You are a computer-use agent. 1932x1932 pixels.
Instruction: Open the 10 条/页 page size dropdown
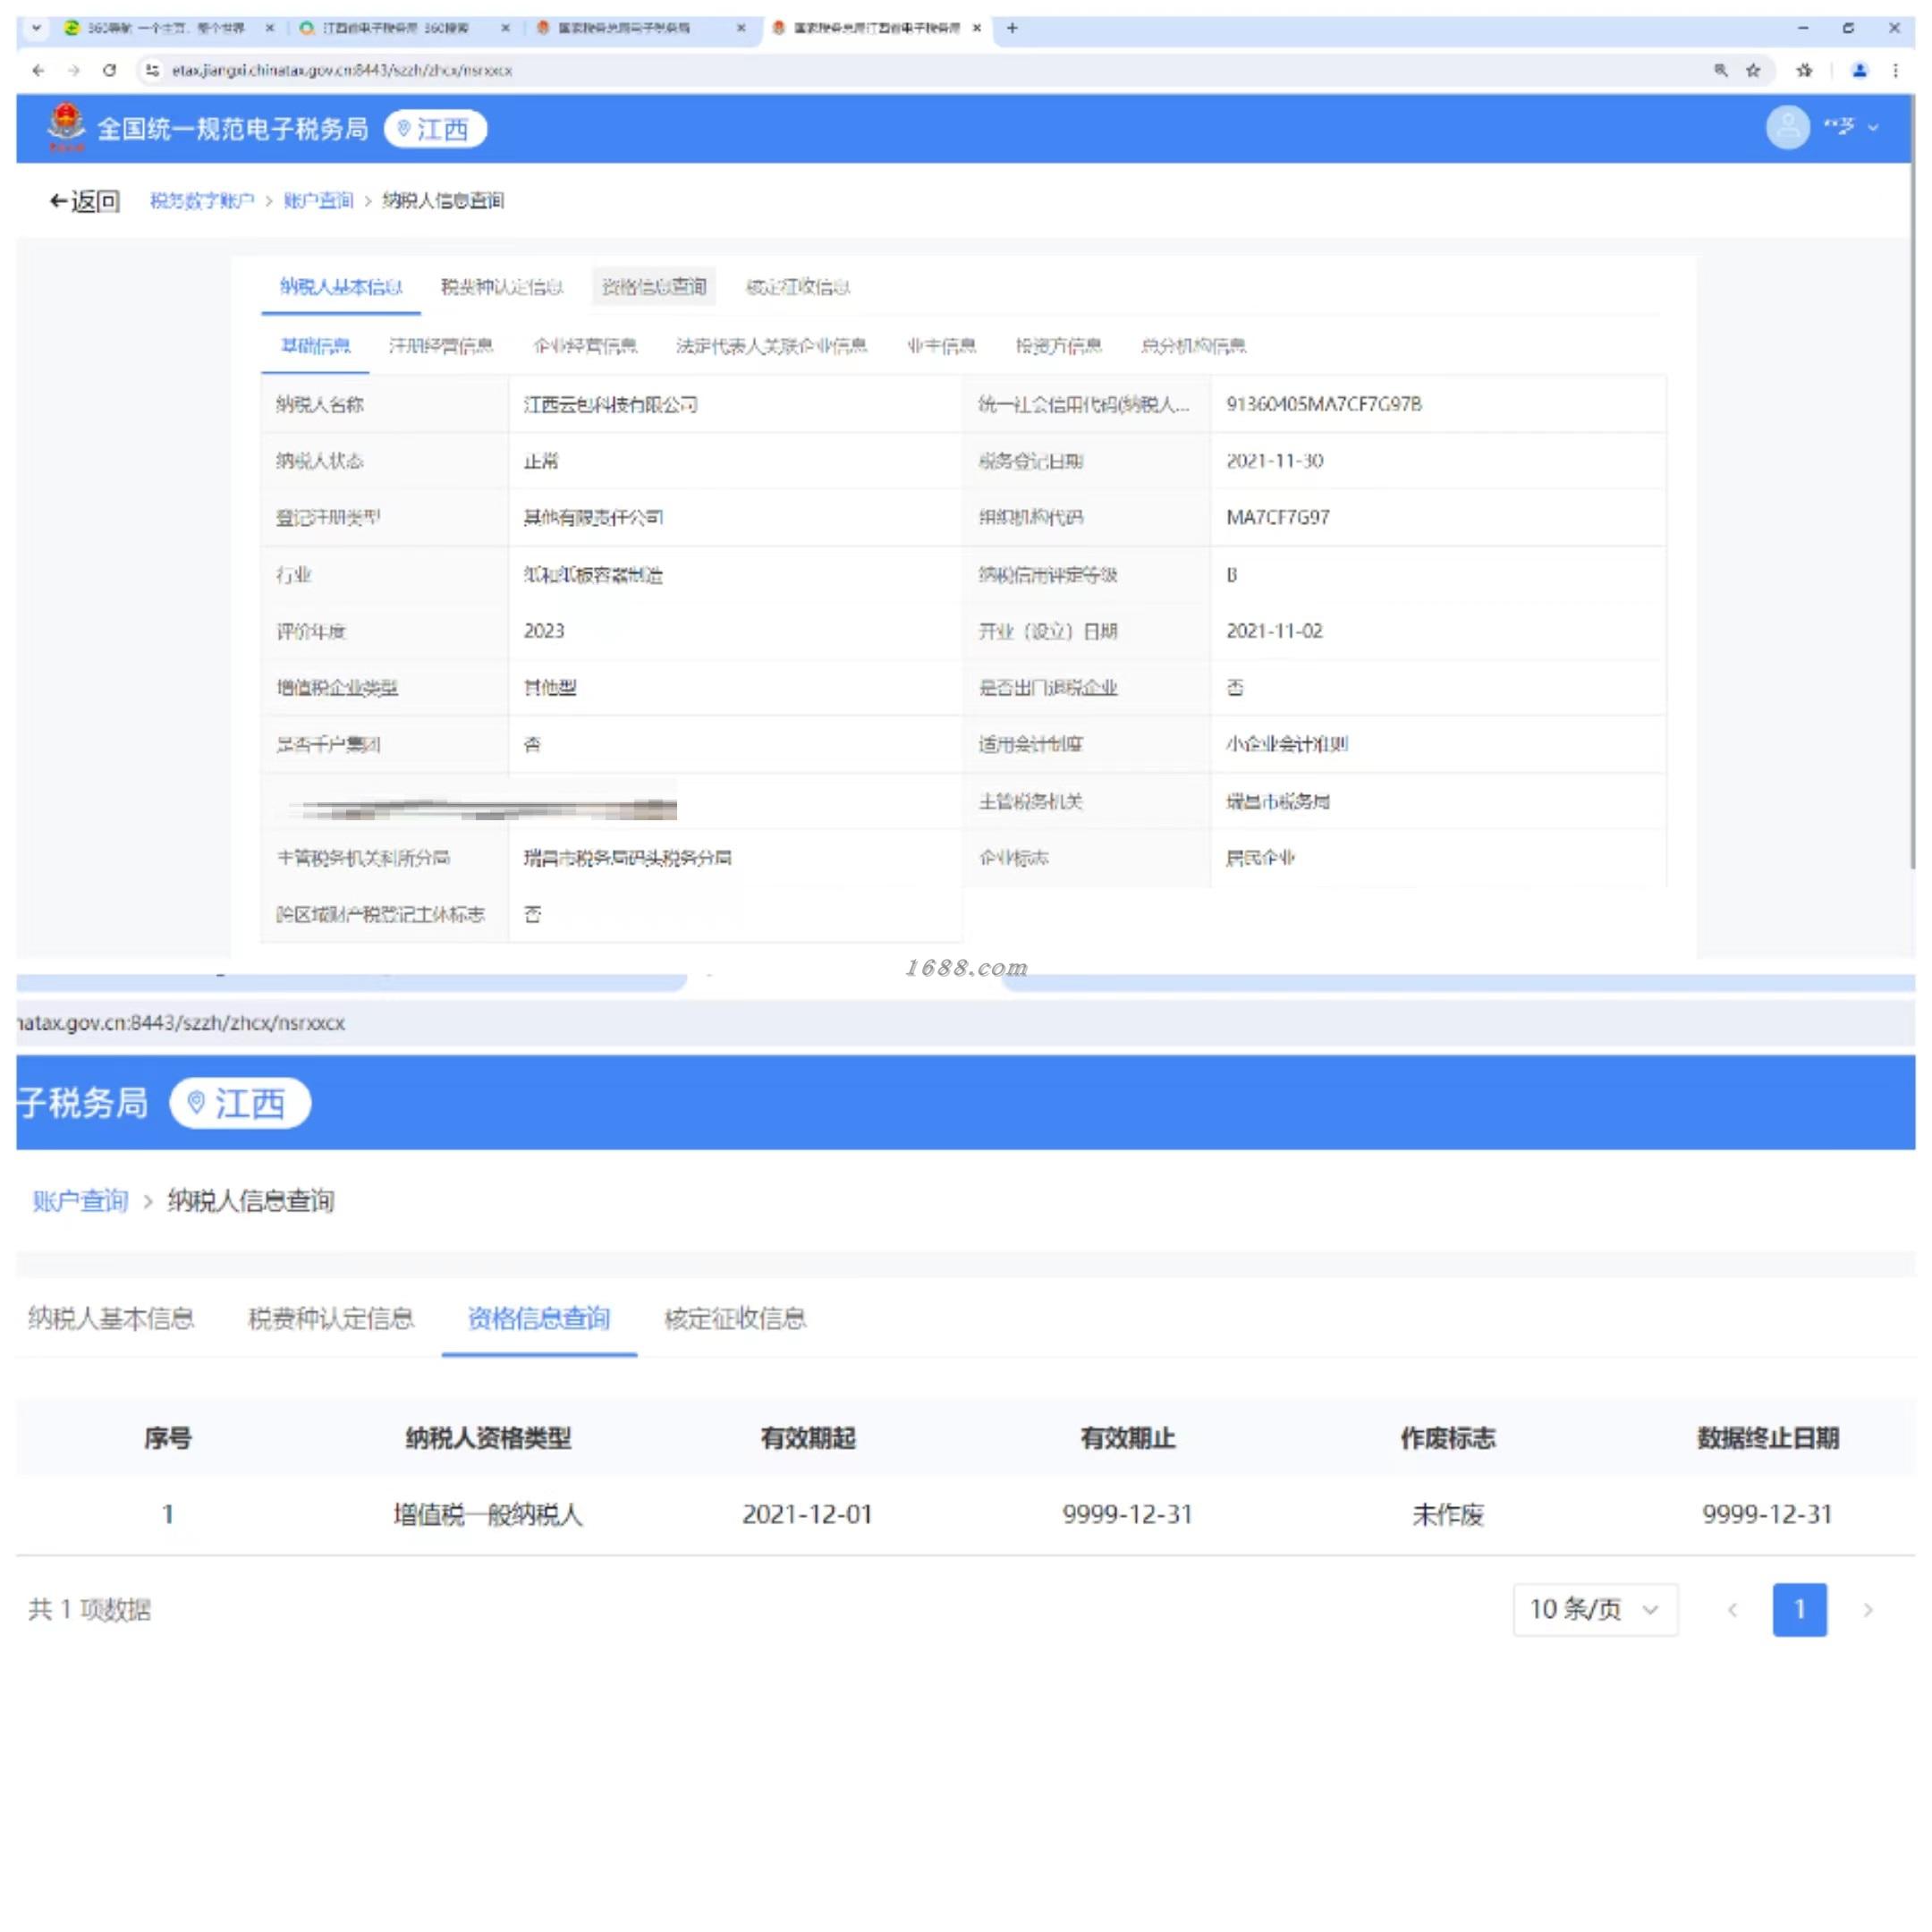click(x=1594, y=1609)
